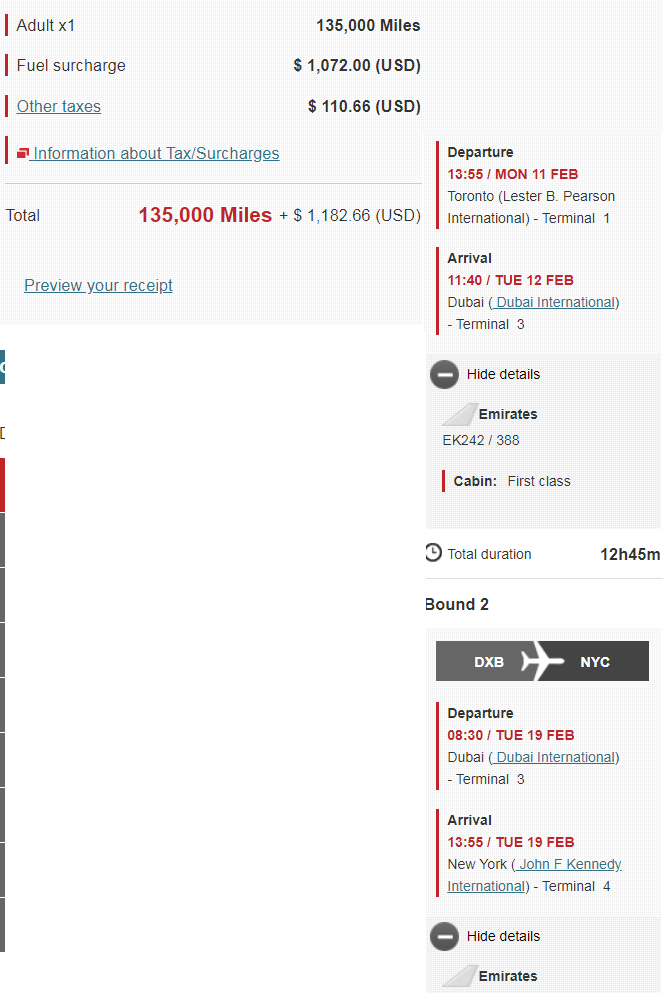Click the NYC airport code label
The image size is (663, 993).
tap(595, 662)
